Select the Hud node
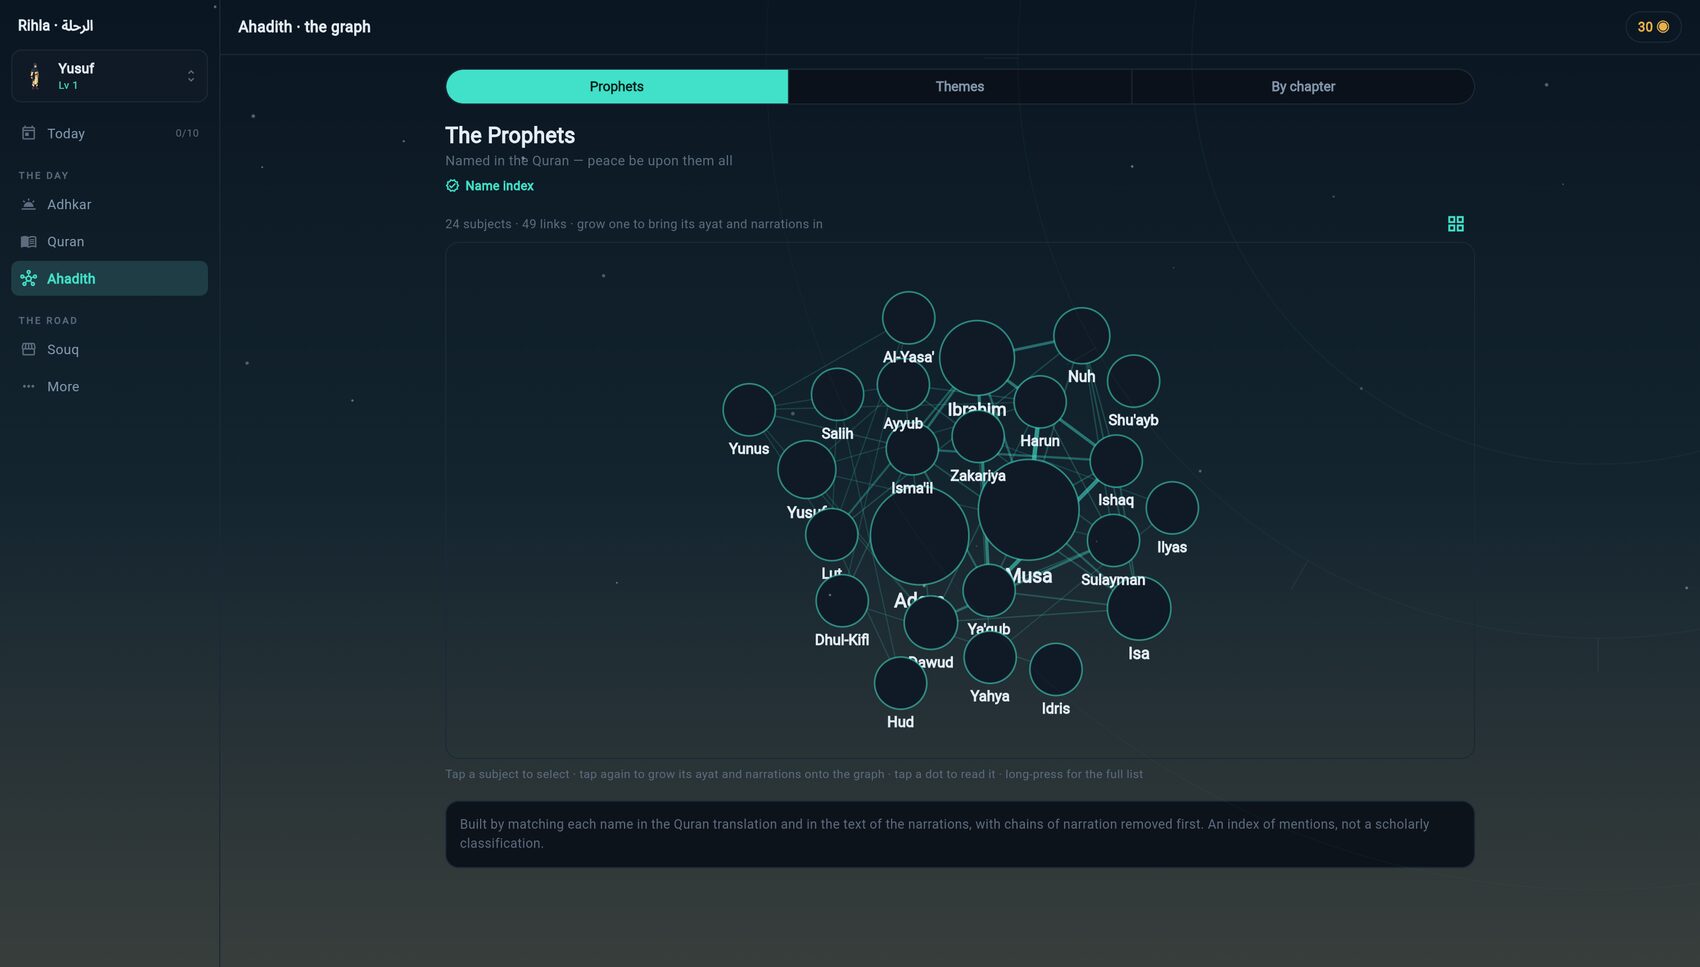 900,683
